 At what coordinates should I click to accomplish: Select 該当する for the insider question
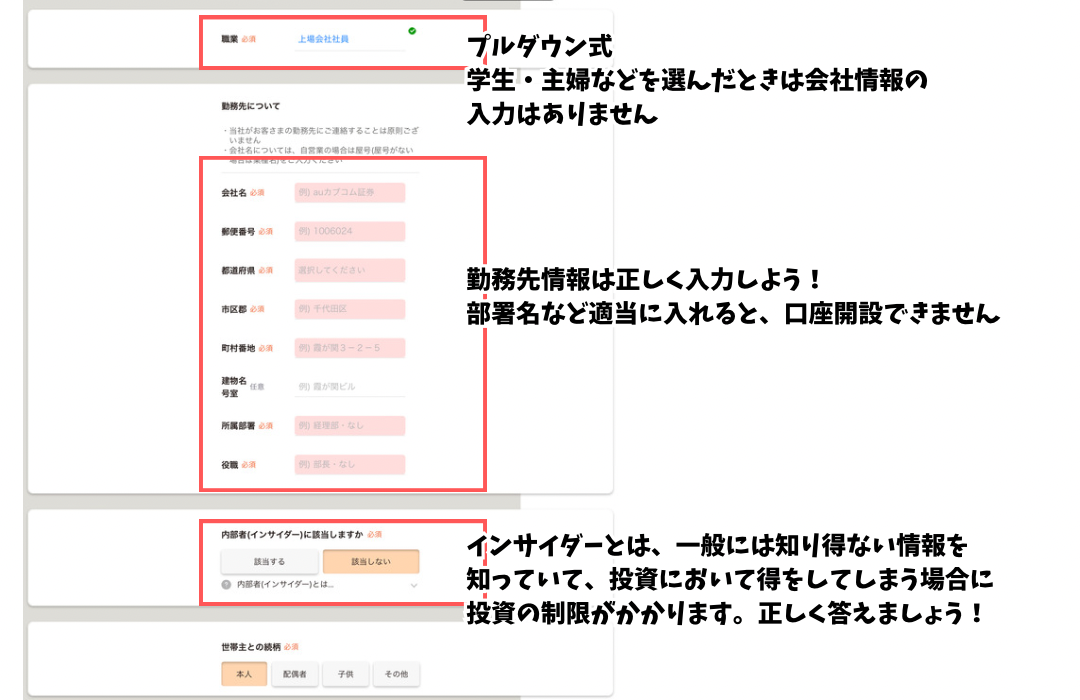point(269,561)
